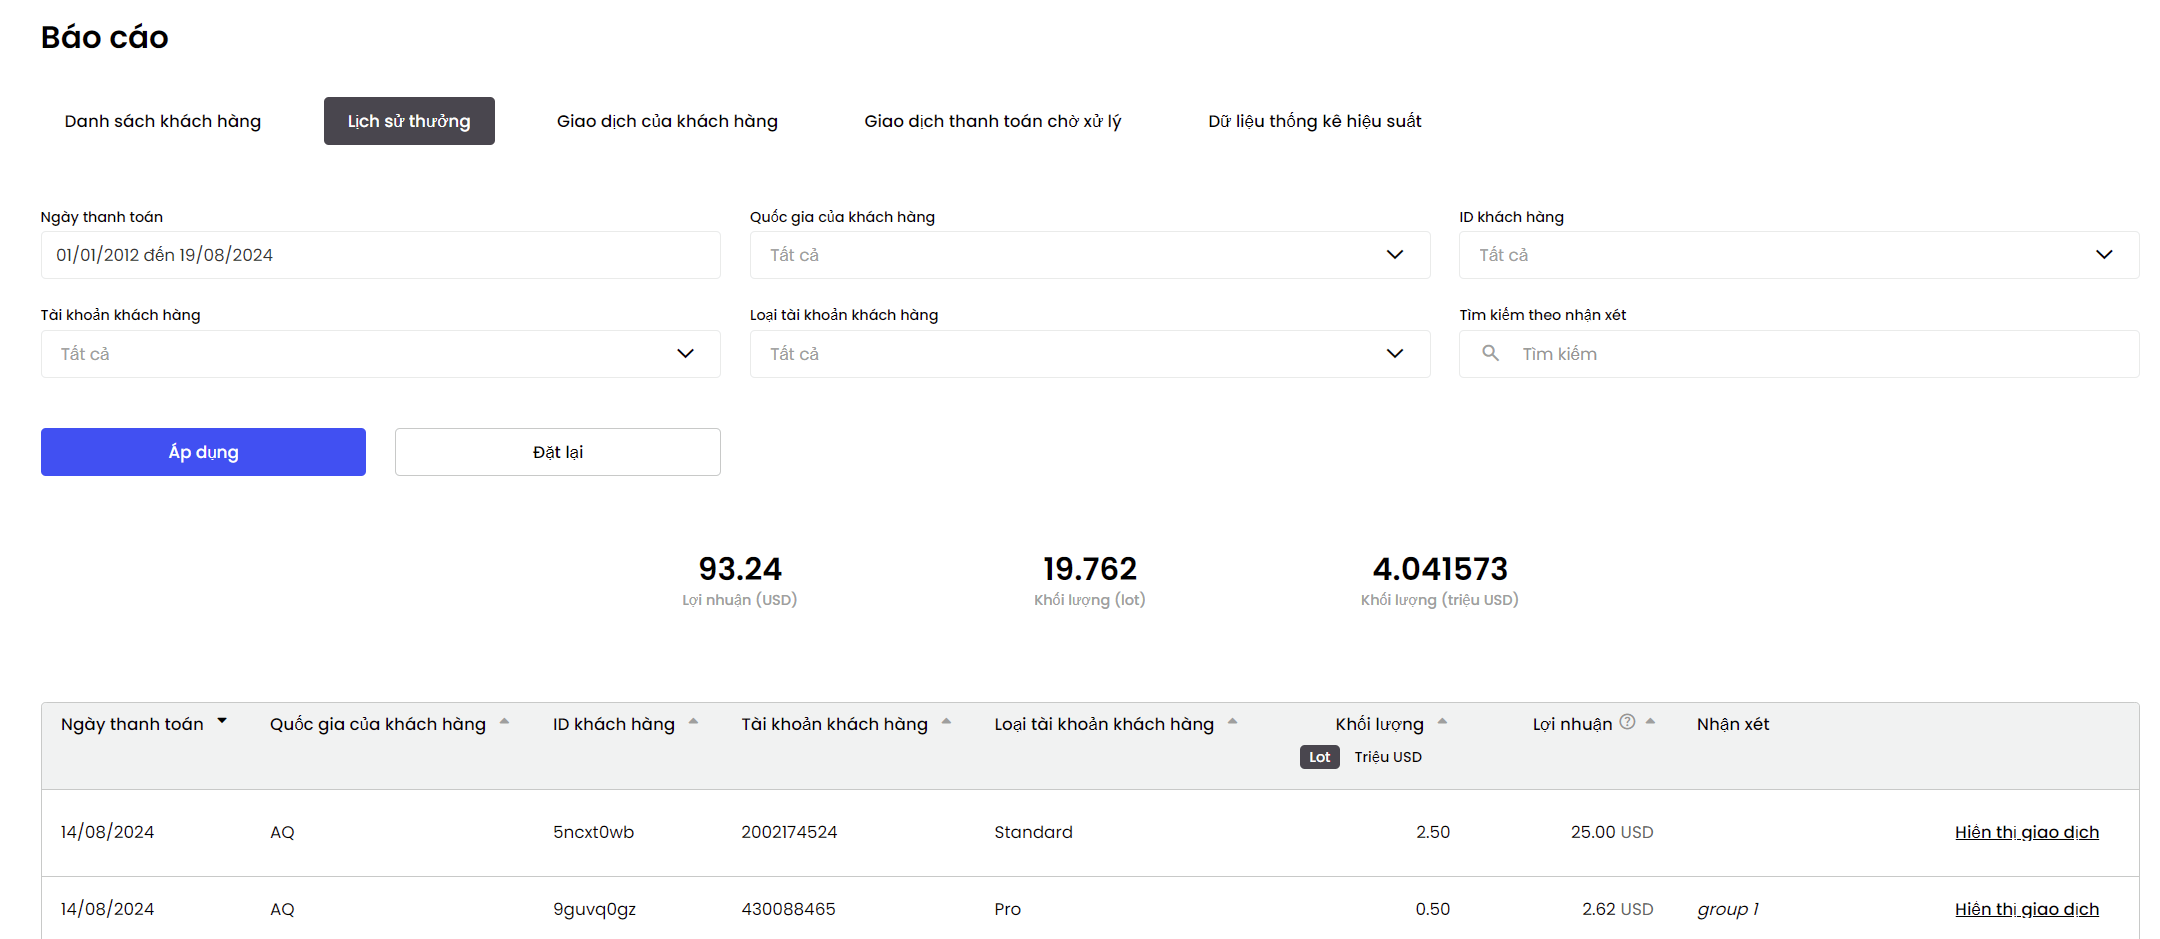The width and height of the screenshot is (2160, 939).
Task: Click the Khối lượng sort arrow
Action: pyautogui.click(x=1442, y=721)
